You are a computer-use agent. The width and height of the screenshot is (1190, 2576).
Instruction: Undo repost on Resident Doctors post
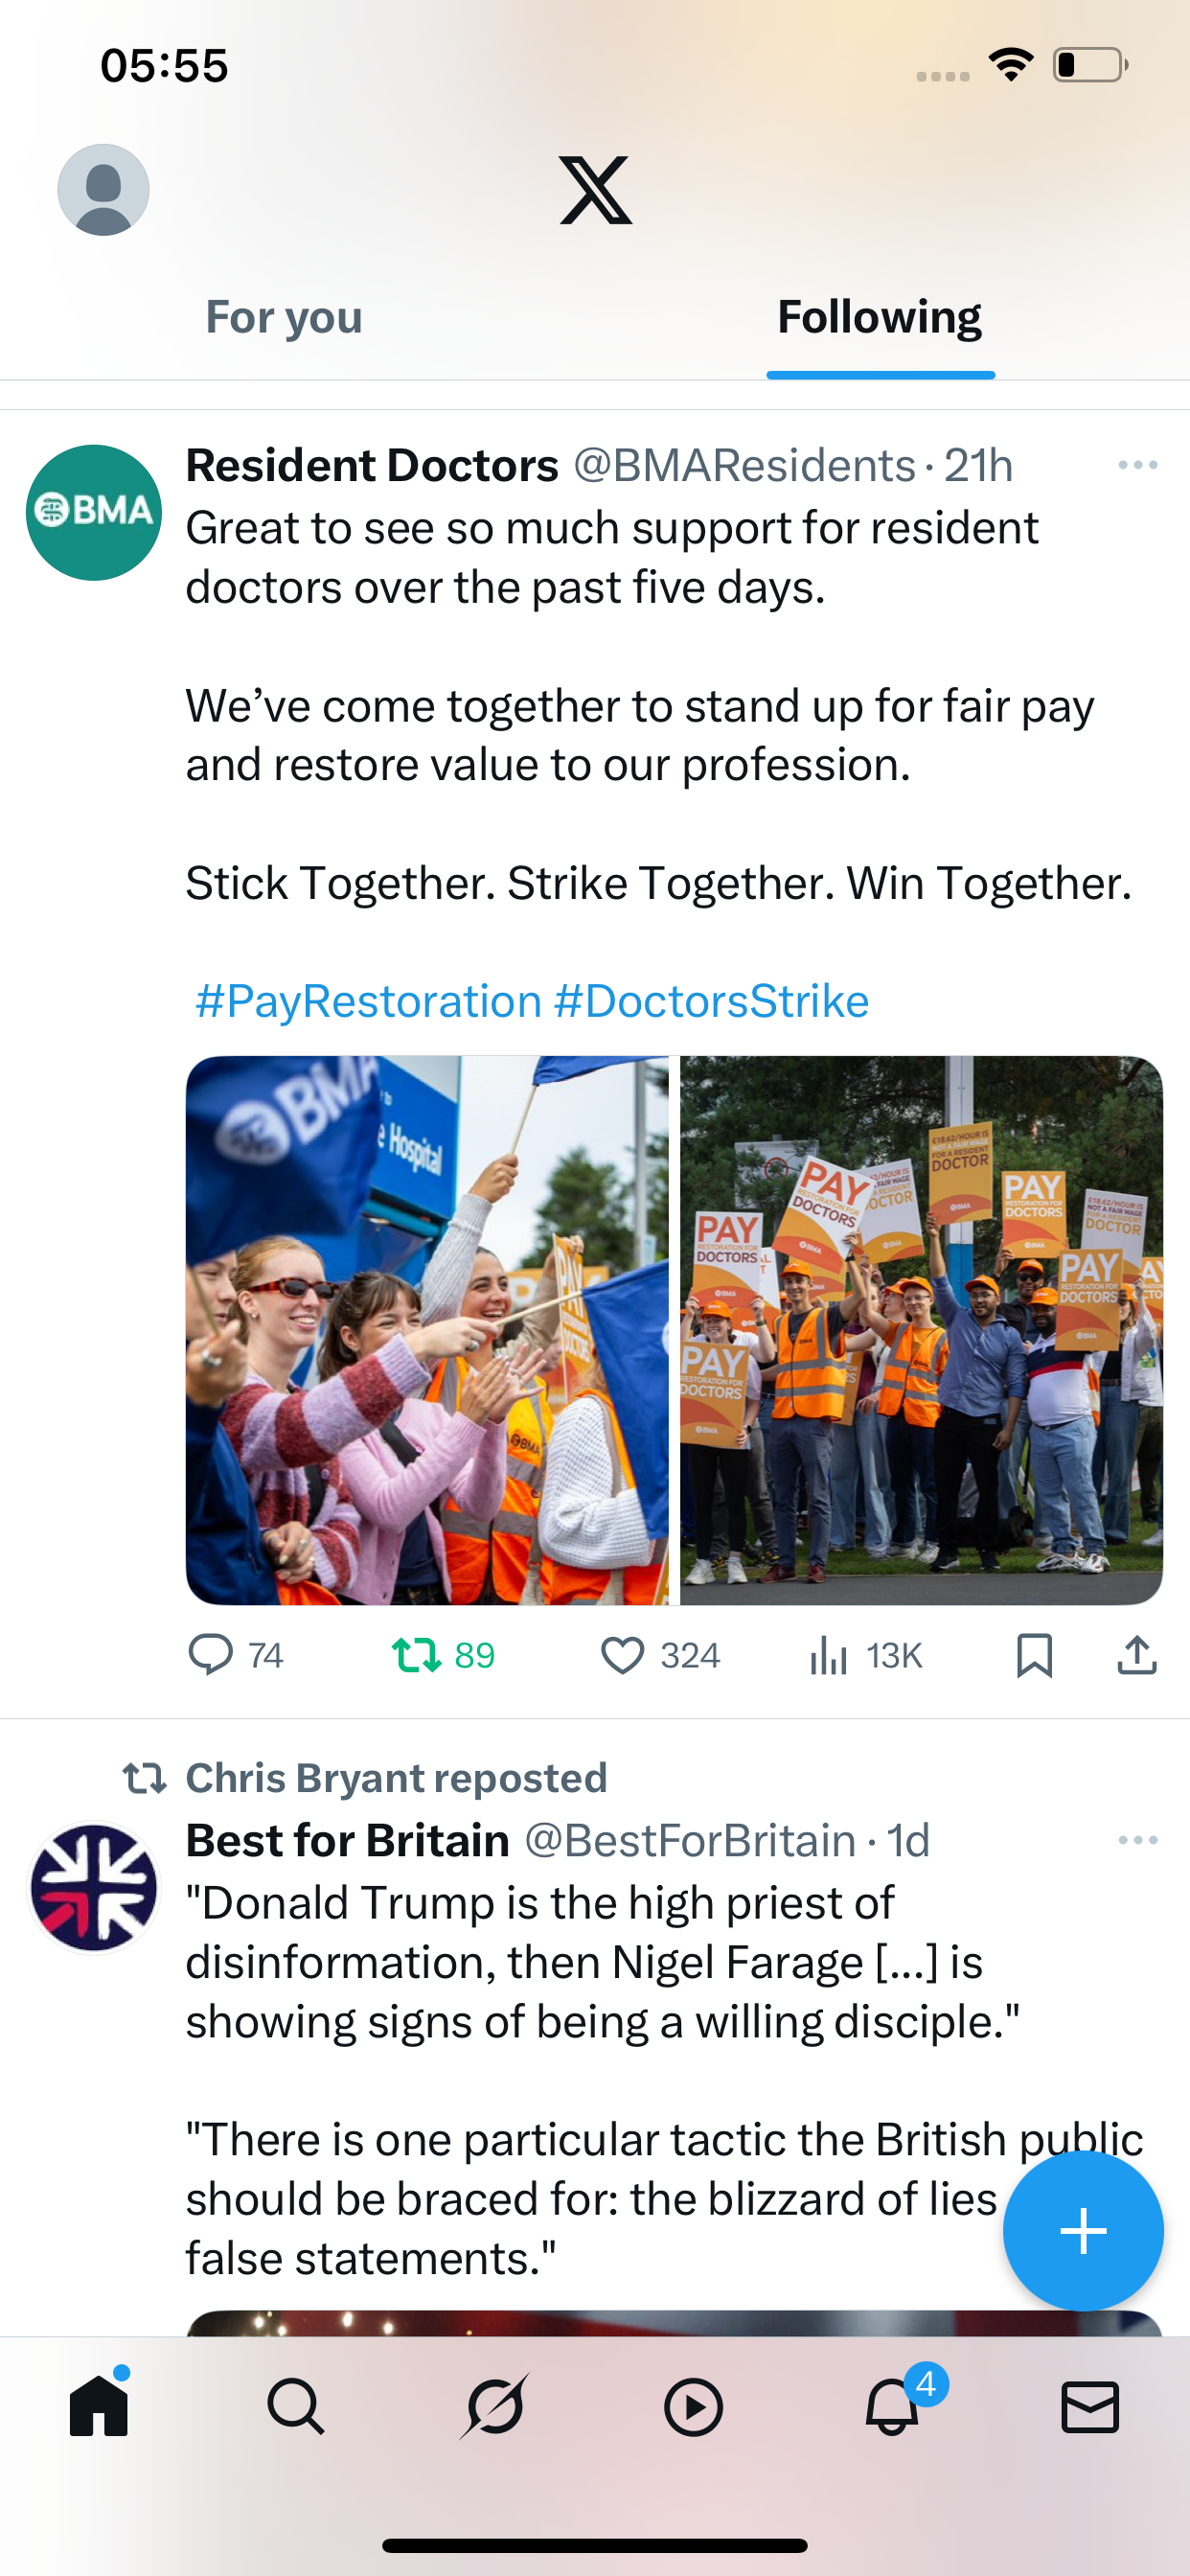[443, 1655]
